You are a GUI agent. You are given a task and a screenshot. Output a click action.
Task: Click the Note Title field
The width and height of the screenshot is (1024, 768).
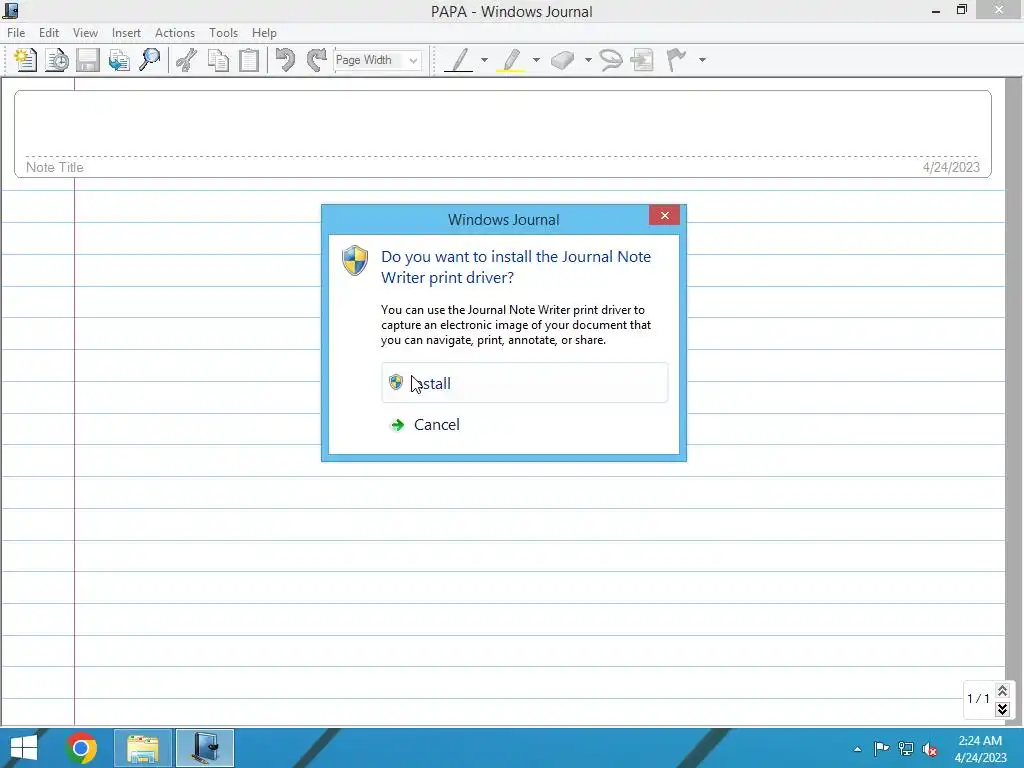[503, 134]
